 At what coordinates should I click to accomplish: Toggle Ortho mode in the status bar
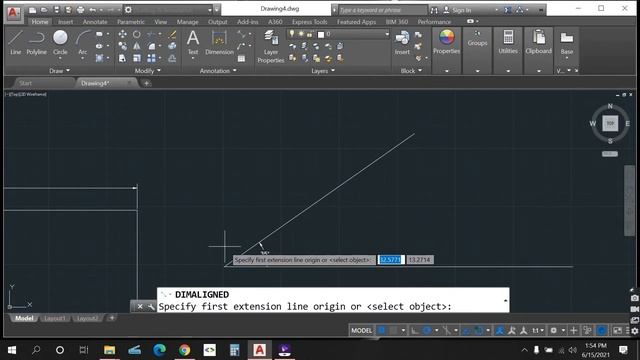coord(415,330)
